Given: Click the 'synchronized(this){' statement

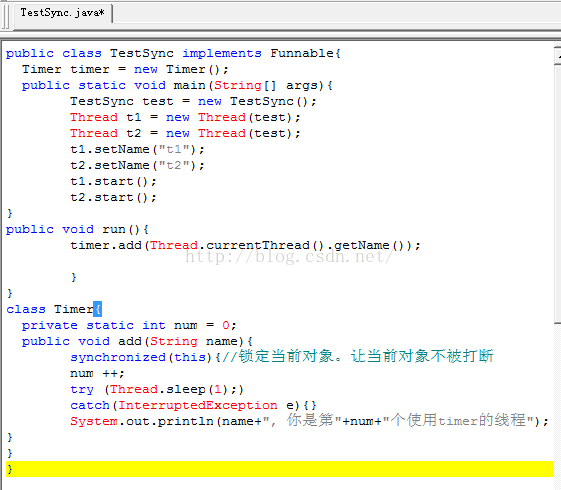Looking at the screenshot, I should coord(145,358).
